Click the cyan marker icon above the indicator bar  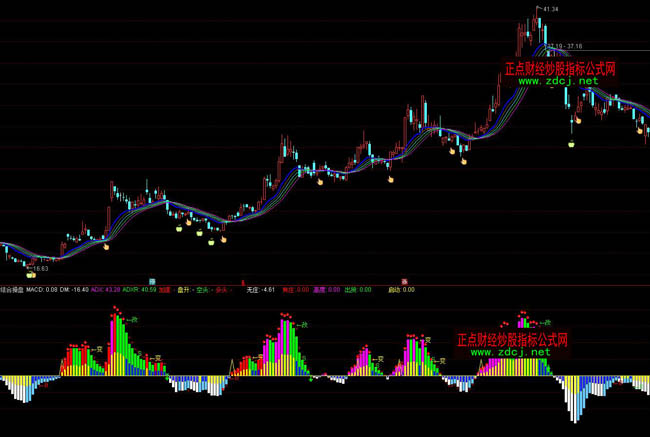153,282
